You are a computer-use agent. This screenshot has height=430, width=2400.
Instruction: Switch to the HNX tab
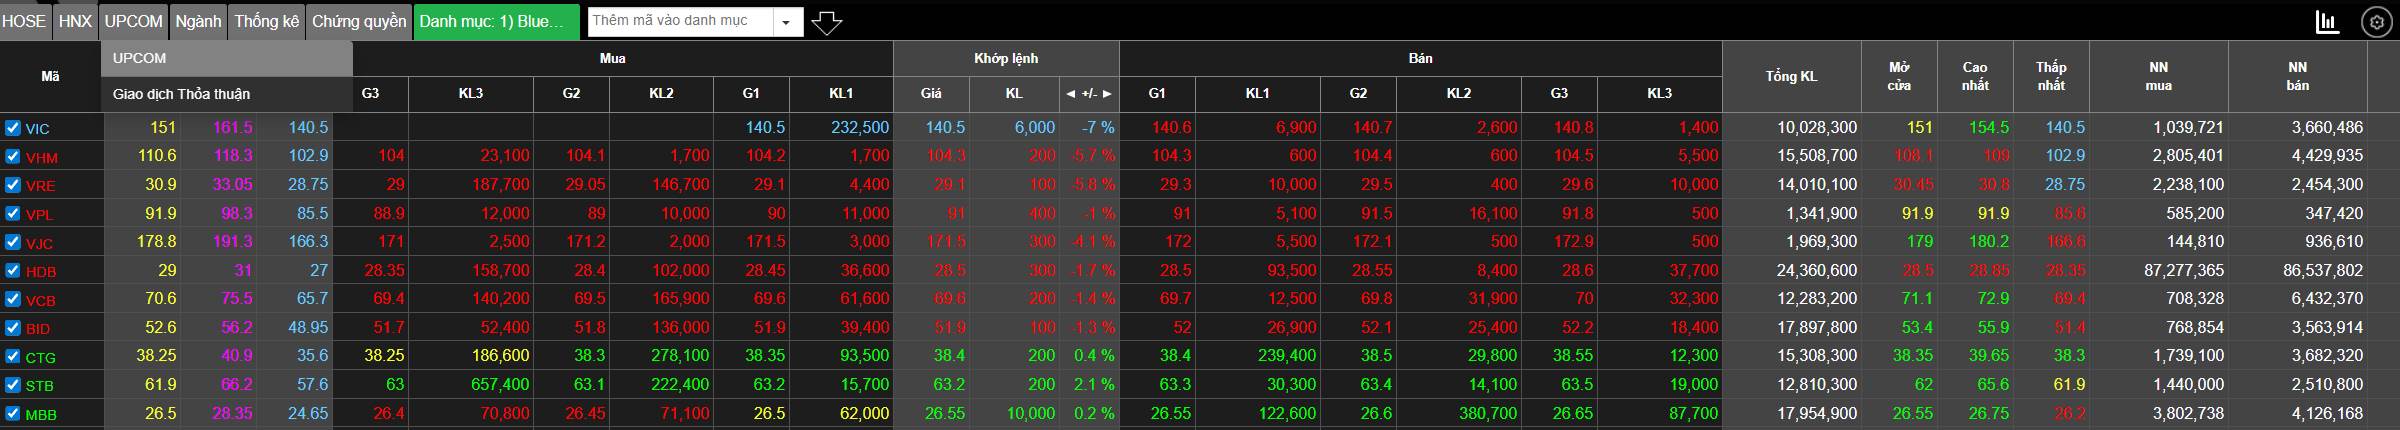(x=75, y=21)
